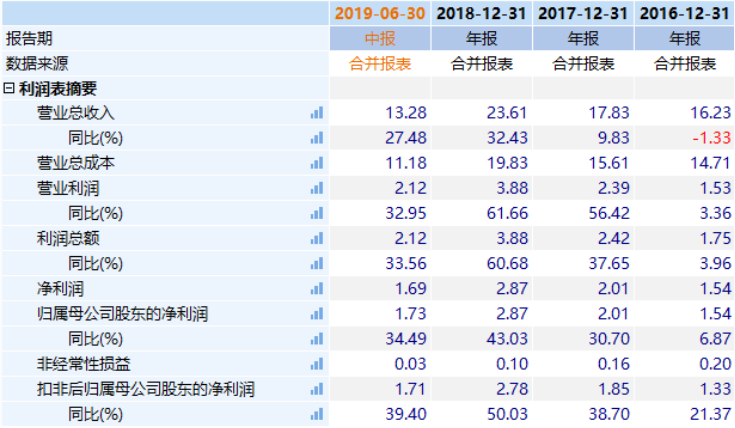Screen dimensions: 735x428
Task: Open chart icon for 扣非后归属母公司股东的净利润 row
Action: click(317, 389)
